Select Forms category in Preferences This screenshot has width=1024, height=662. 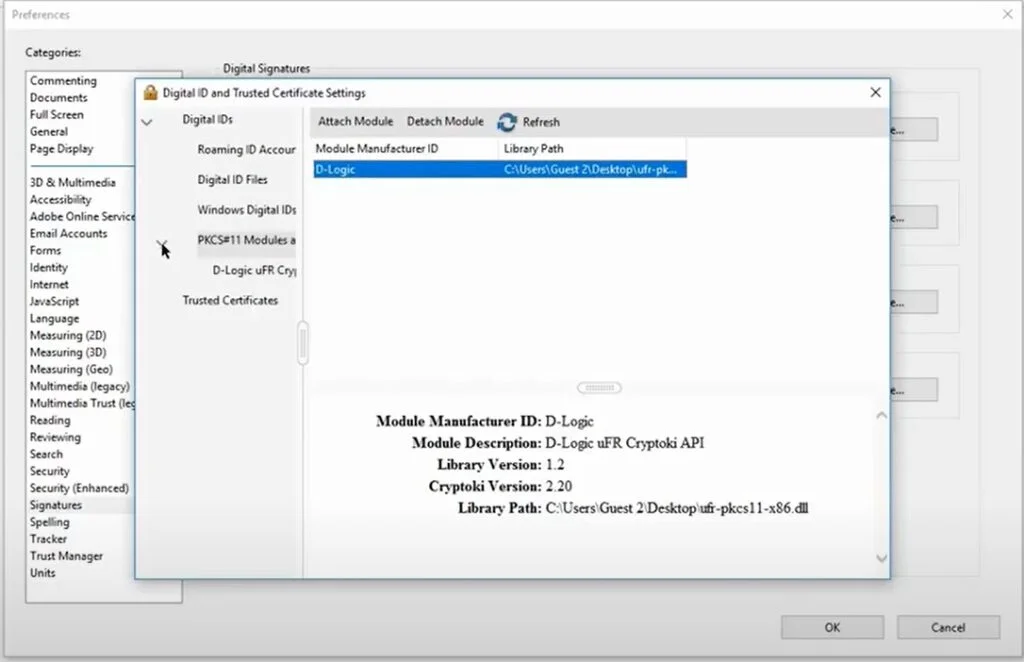45,251
